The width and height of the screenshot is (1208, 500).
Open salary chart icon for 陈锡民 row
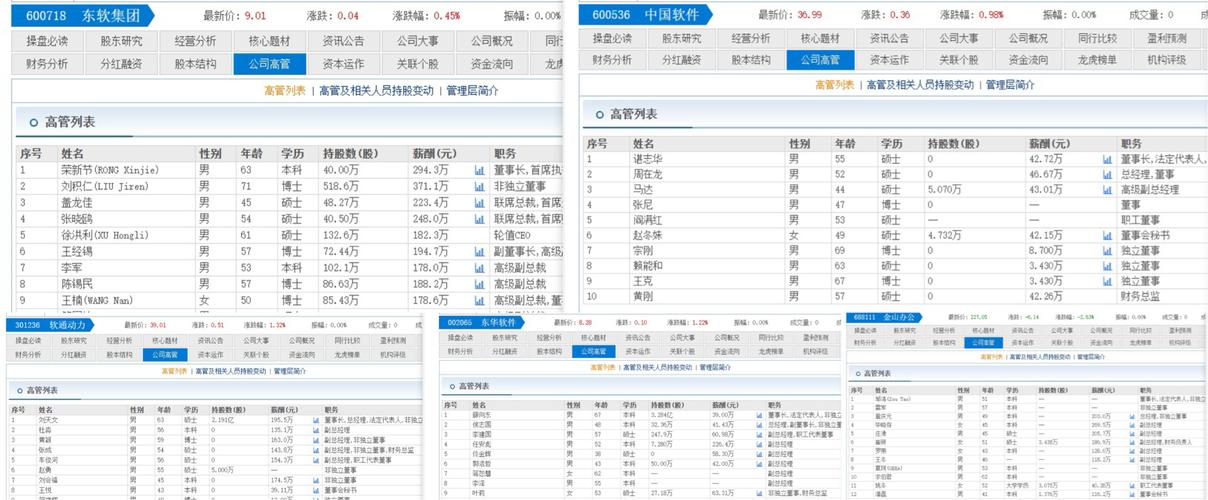point(480,283)
